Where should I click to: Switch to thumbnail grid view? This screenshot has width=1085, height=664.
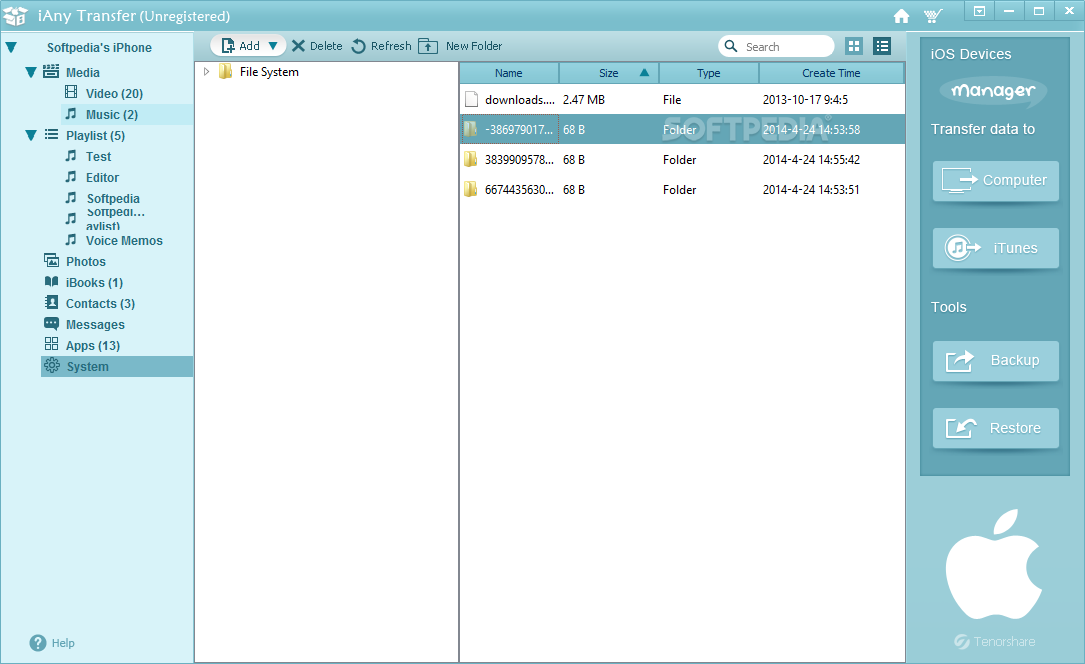854,46
